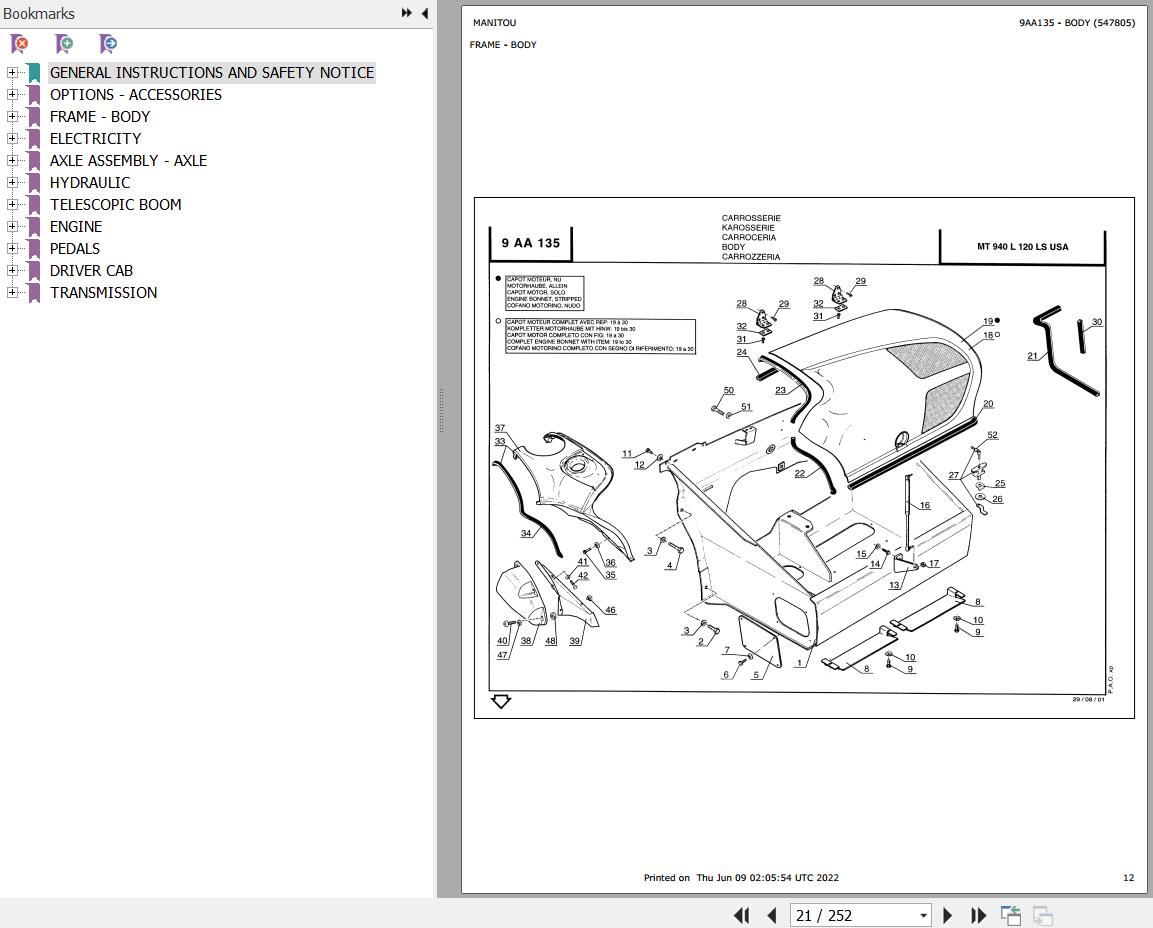Click page number 12 in the footer
This screenshot has width=1153, height=928.
click(x=1128, y=877)
